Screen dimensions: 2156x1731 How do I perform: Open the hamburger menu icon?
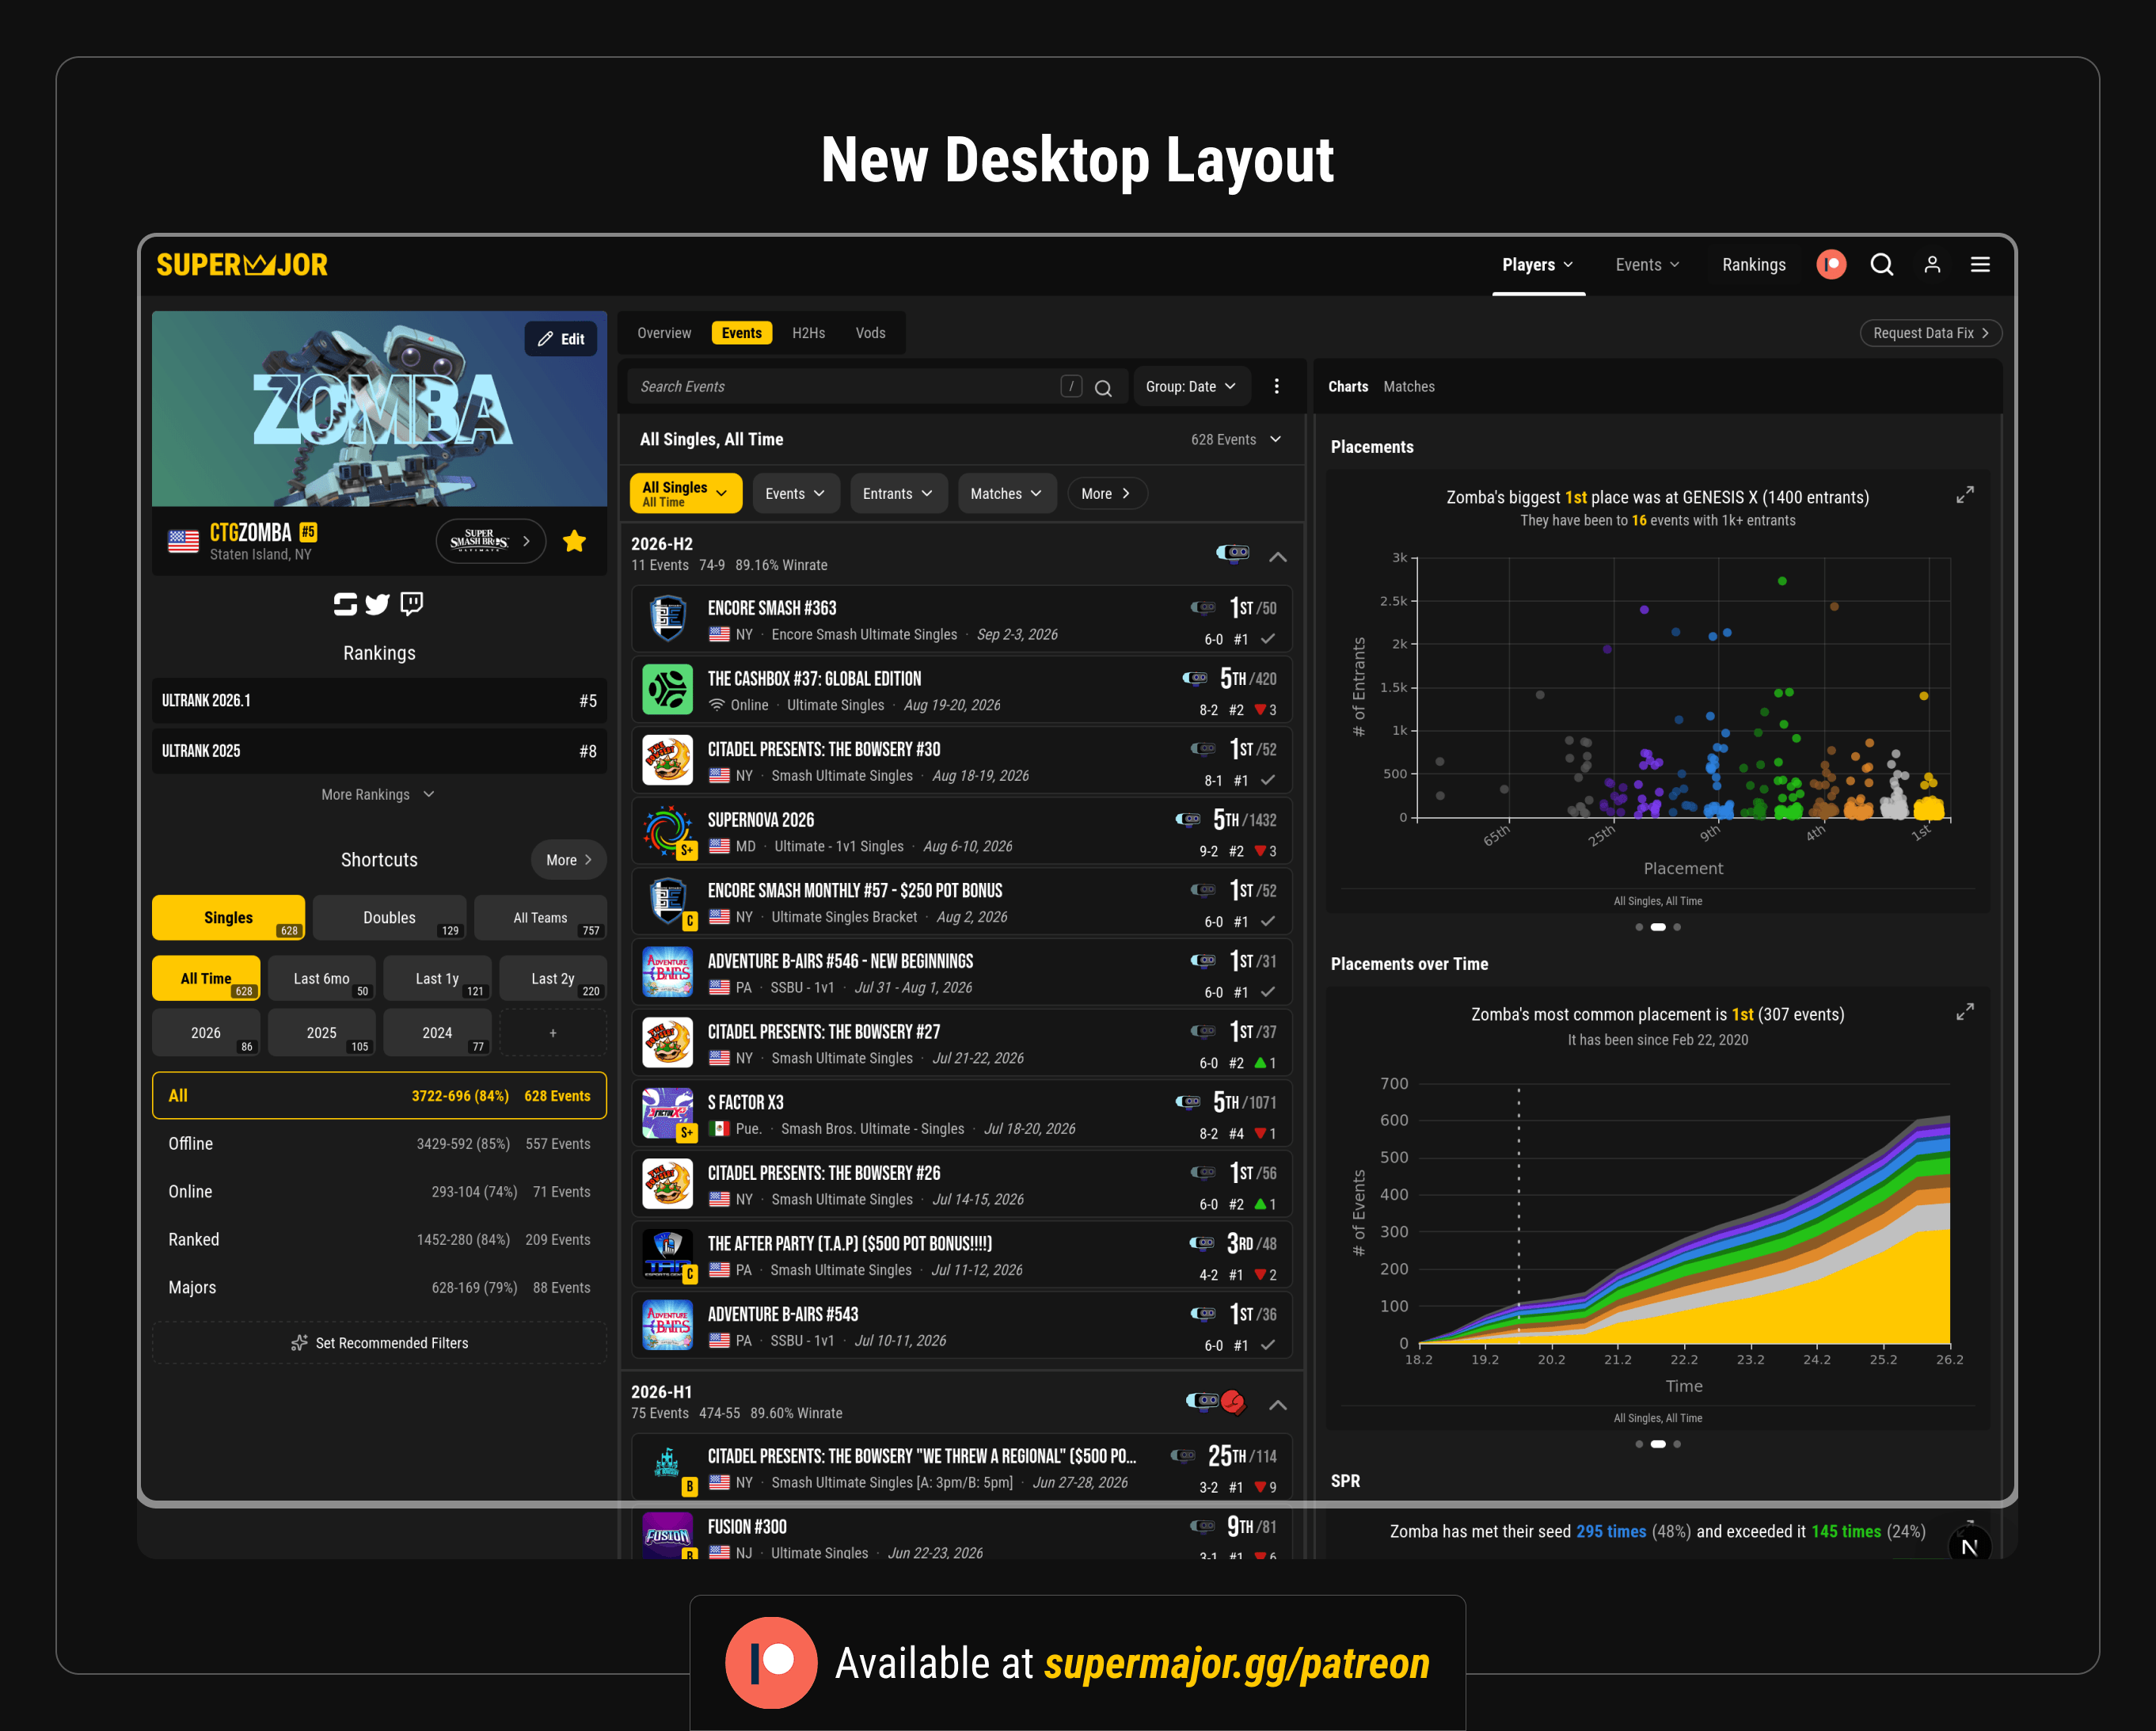(x=1980, y=265)
